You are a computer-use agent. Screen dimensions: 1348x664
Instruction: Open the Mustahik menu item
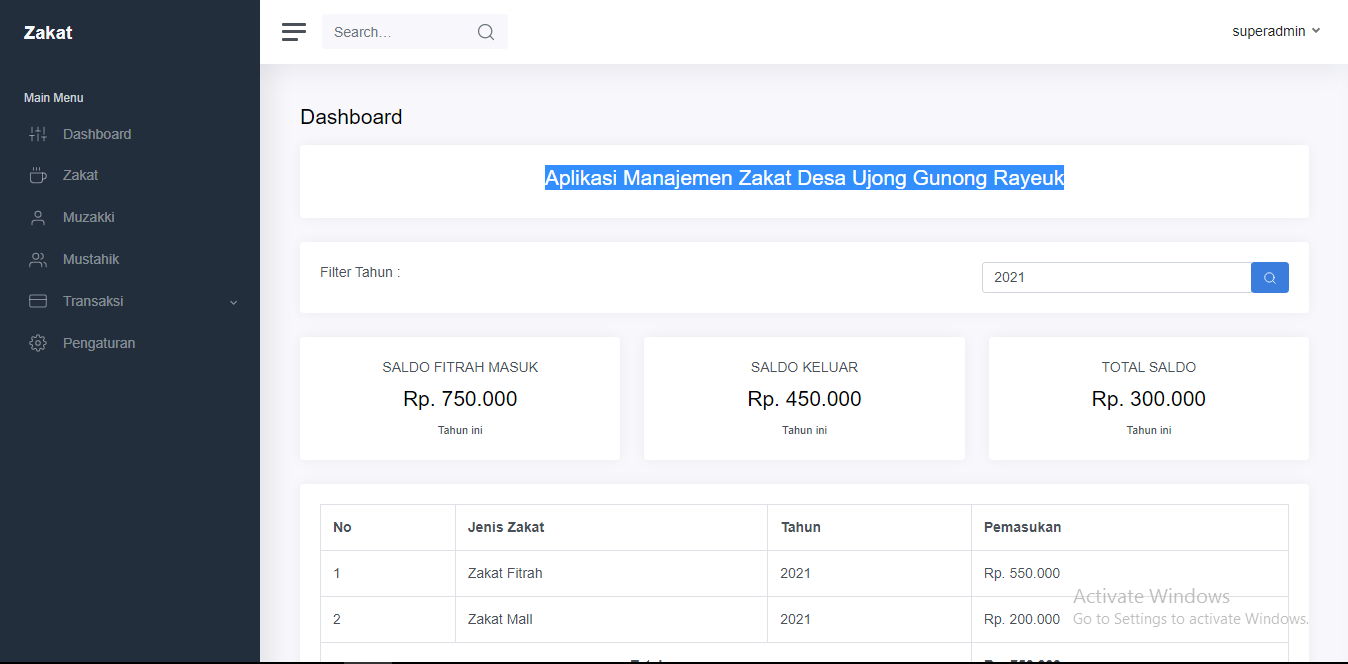[91, 259]
